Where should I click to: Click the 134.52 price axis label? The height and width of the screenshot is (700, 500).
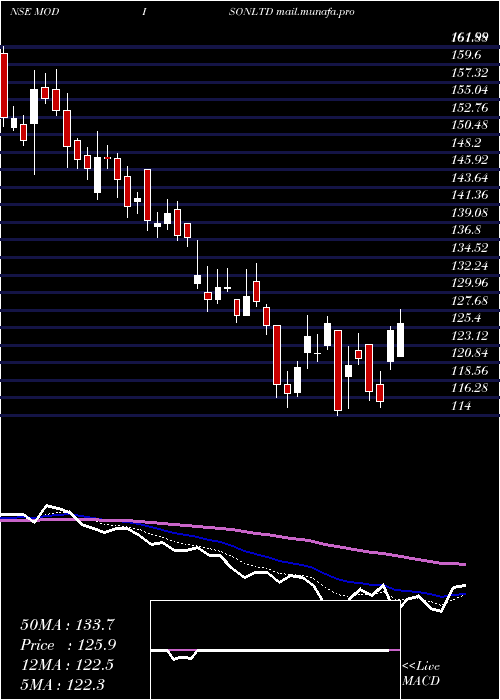point(471,248)
